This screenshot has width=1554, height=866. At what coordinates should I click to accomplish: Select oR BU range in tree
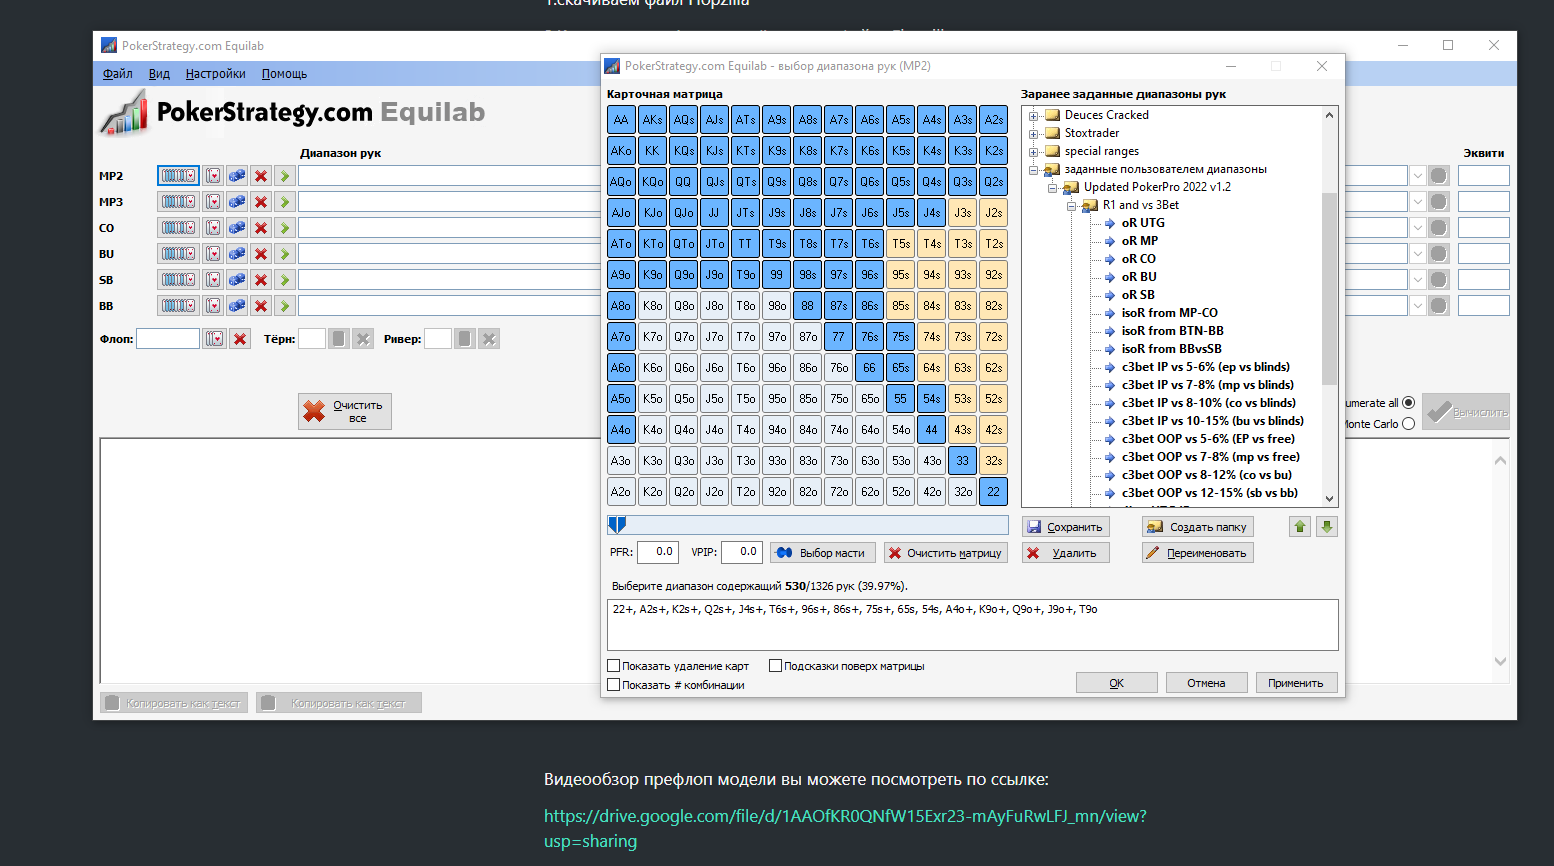[x=1139, y=277]
